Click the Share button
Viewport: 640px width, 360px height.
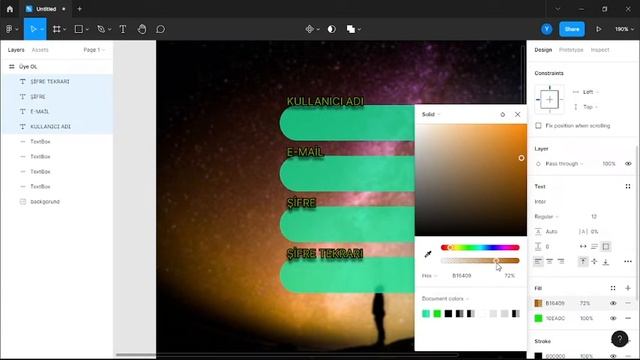tap(572, 29)
